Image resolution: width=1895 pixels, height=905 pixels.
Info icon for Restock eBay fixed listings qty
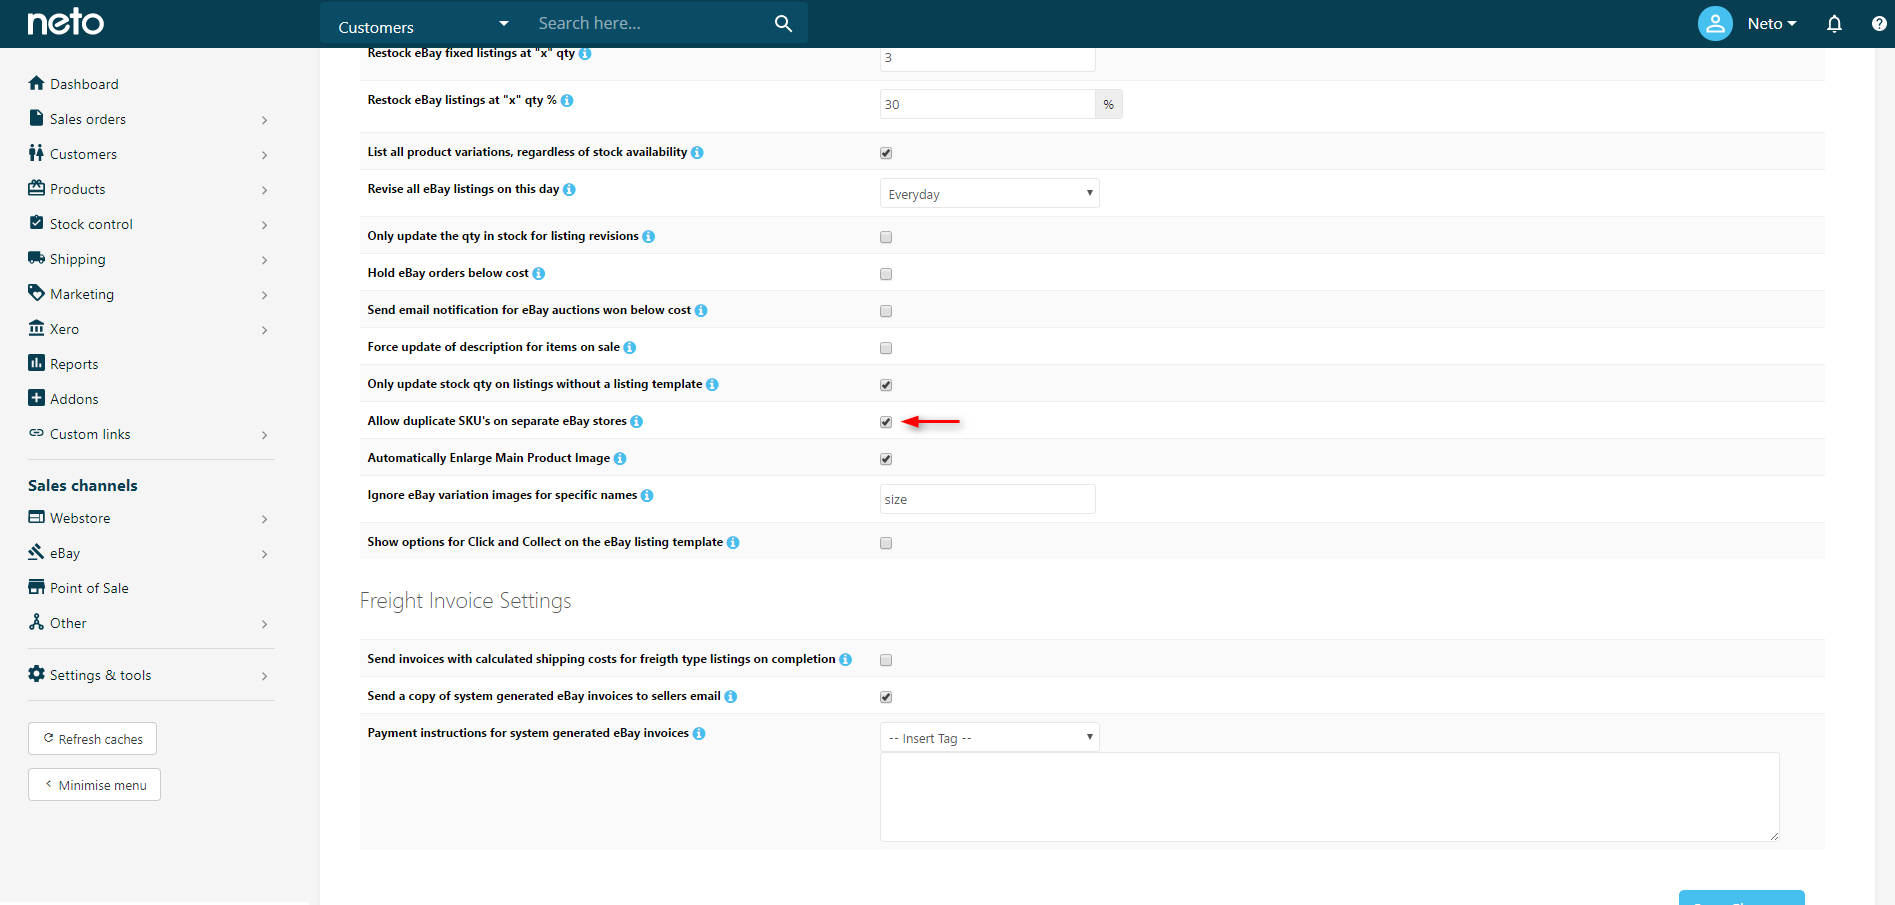[585, 53]
